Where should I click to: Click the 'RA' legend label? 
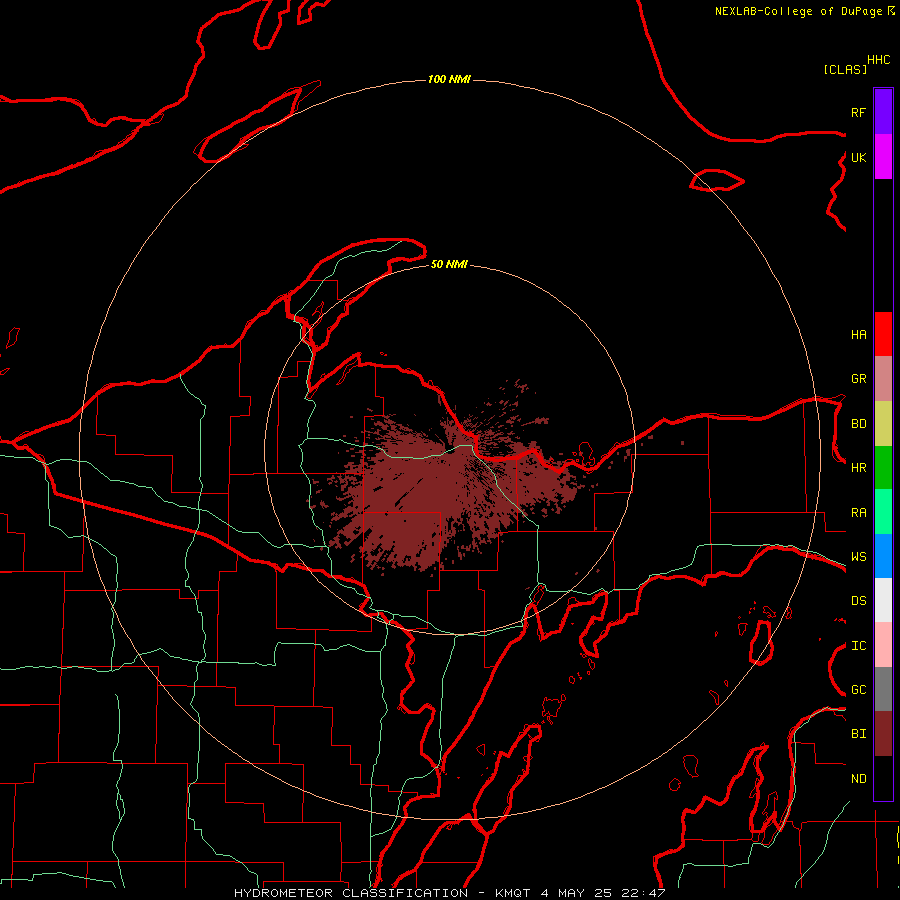[858, 512]
